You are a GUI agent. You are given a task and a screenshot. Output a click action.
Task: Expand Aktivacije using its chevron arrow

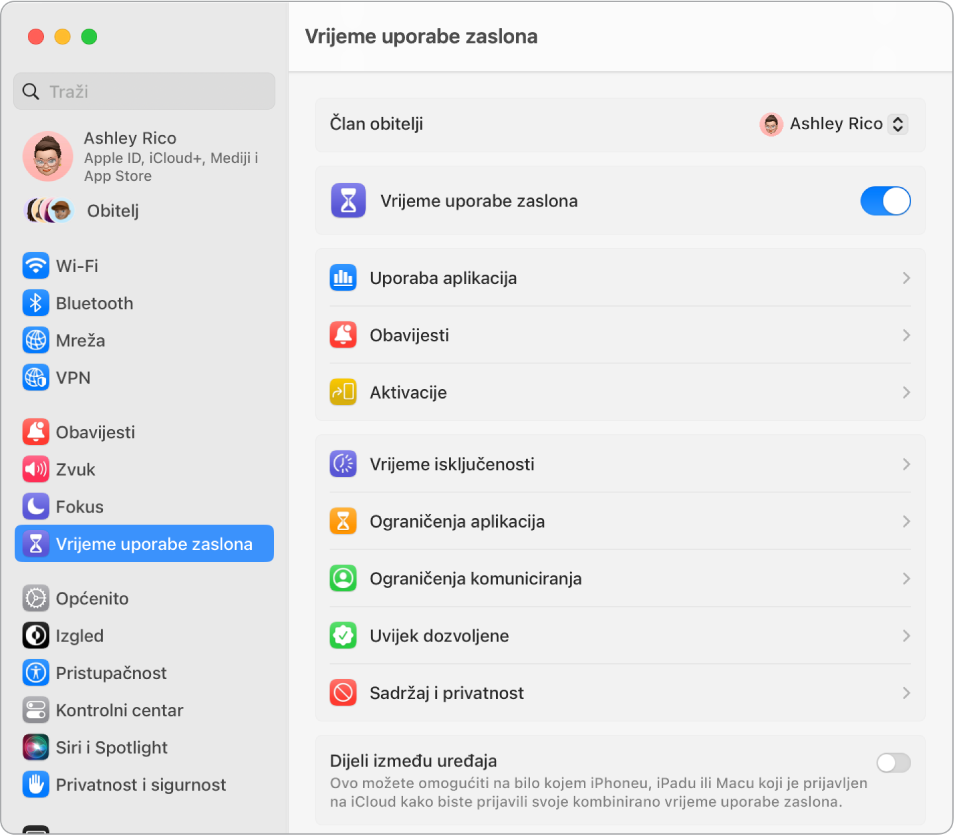coord(906,393)
